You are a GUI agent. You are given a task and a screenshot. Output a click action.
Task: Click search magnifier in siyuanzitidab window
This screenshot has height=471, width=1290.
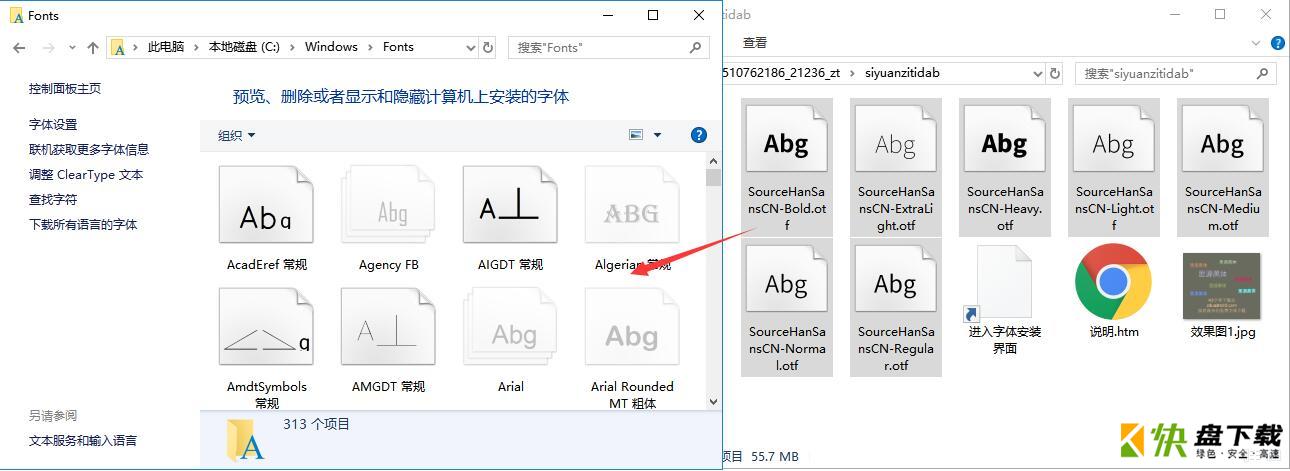click(x=1263, y=73)
